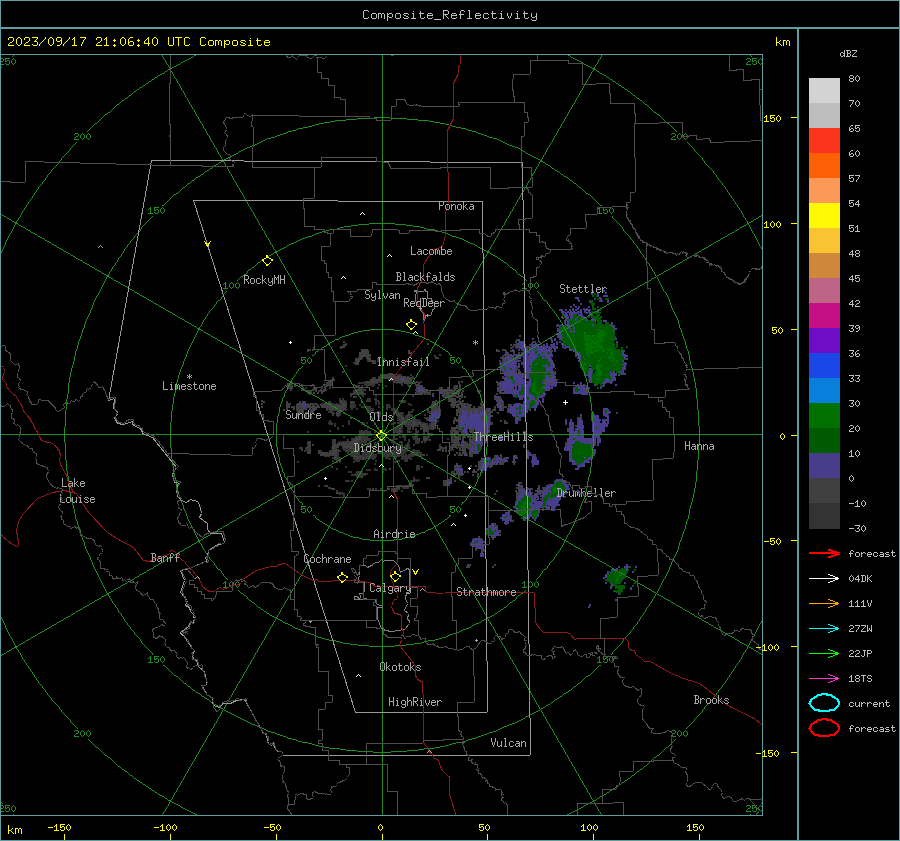900x841 pixels.
Task: Click the 80 dBZ legend value
Action: (854, 79)
